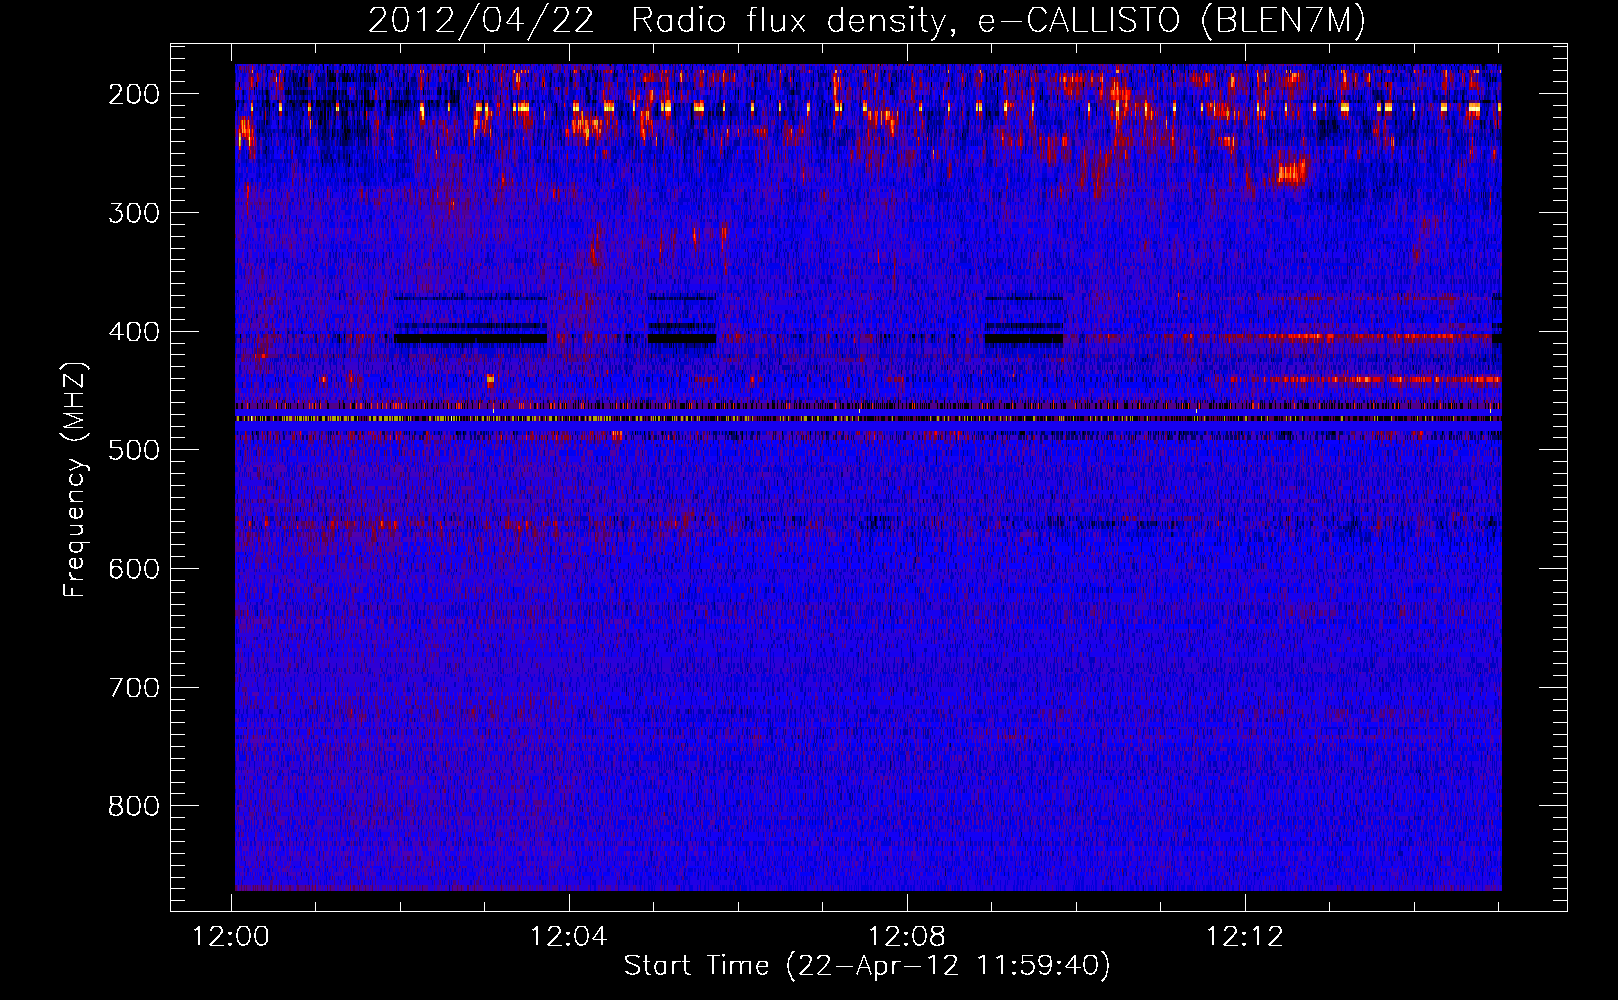Click the 800 frequency tick label
Viewport: 1618px width, 1000px height.
134,806
